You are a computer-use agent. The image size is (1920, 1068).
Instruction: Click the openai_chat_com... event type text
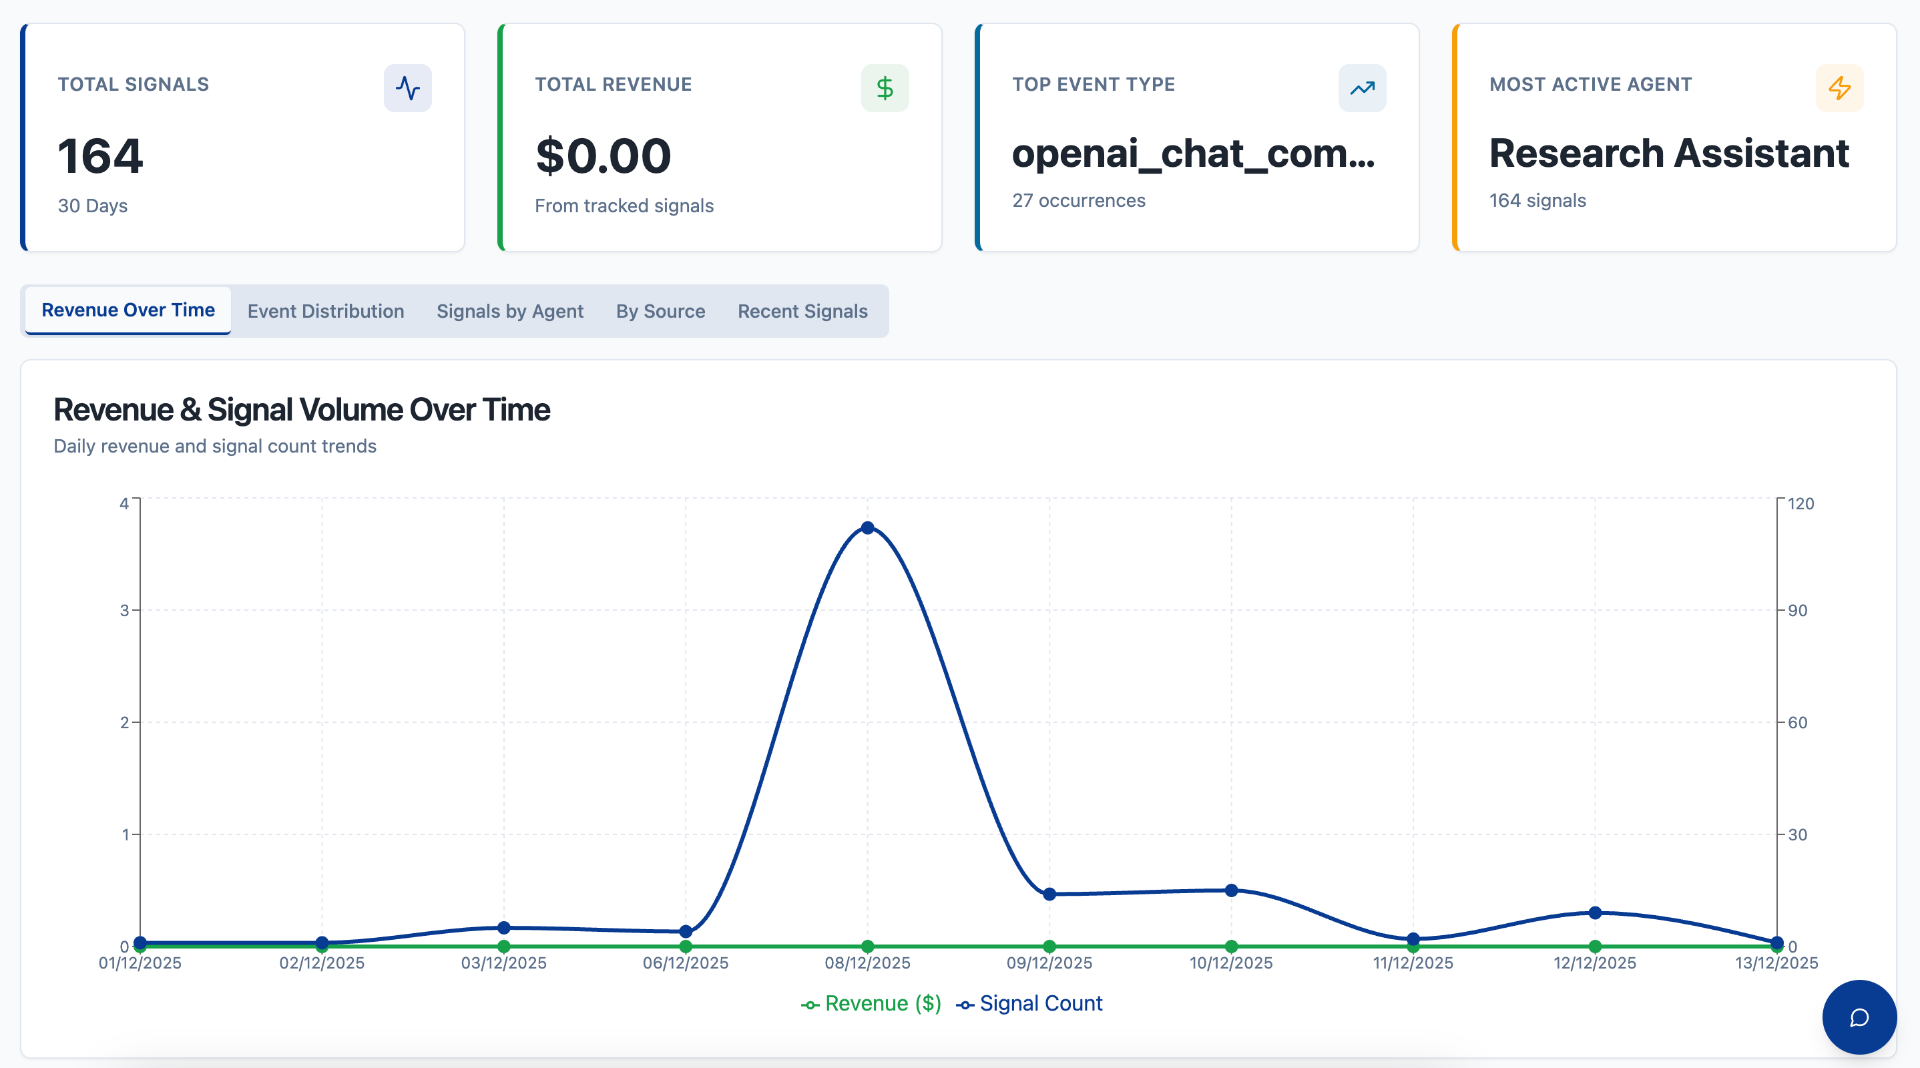coord(1193,153)
